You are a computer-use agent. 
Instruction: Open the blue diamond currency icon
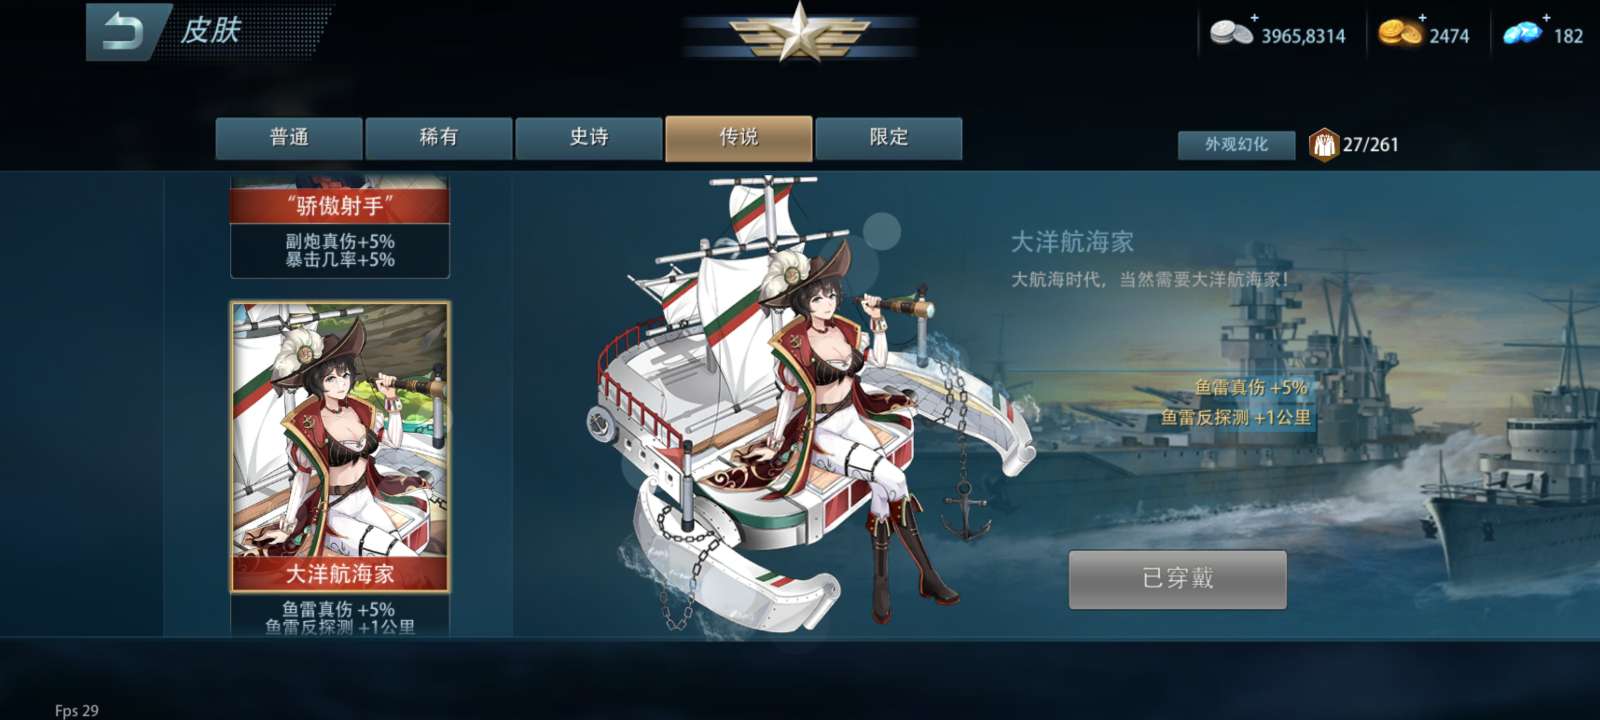[x=1522, y=33]
